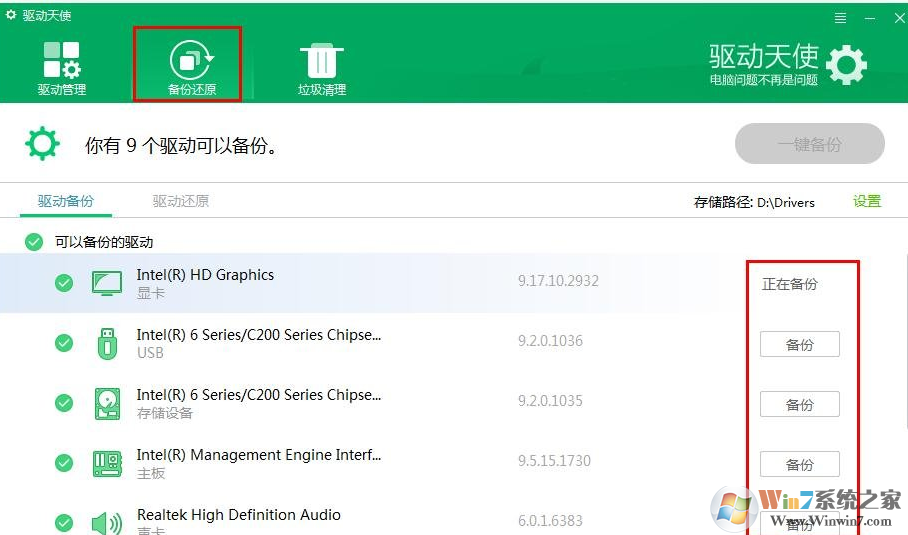Open the 驱动管理 driver management section
The image size is (908, 535).
tap(62, 68)
